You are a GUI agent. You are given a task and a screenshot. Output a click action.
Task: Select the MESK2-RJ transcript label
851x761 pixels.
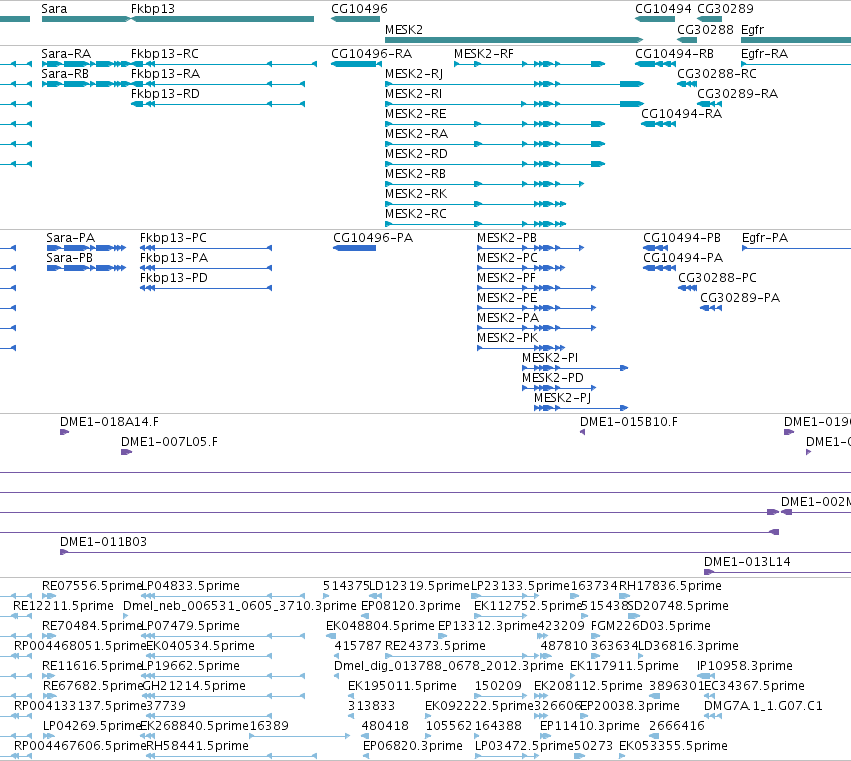pos(414,74)
